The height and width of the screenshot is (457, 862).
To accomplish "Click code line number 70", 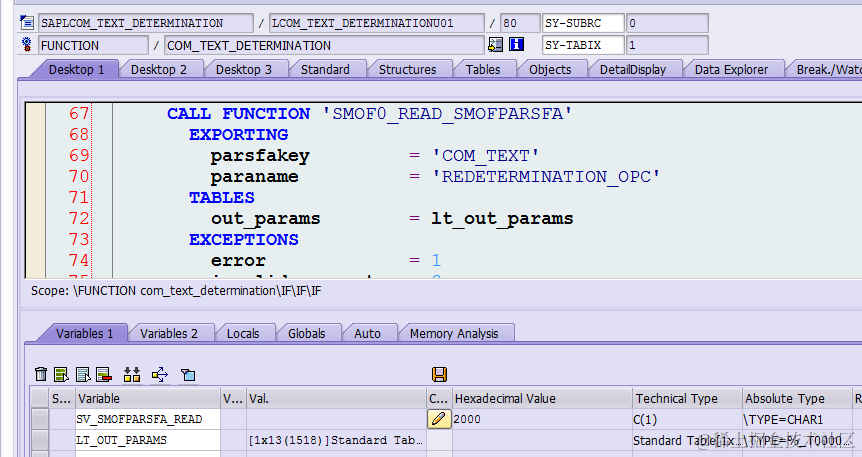I will [79, 177].
